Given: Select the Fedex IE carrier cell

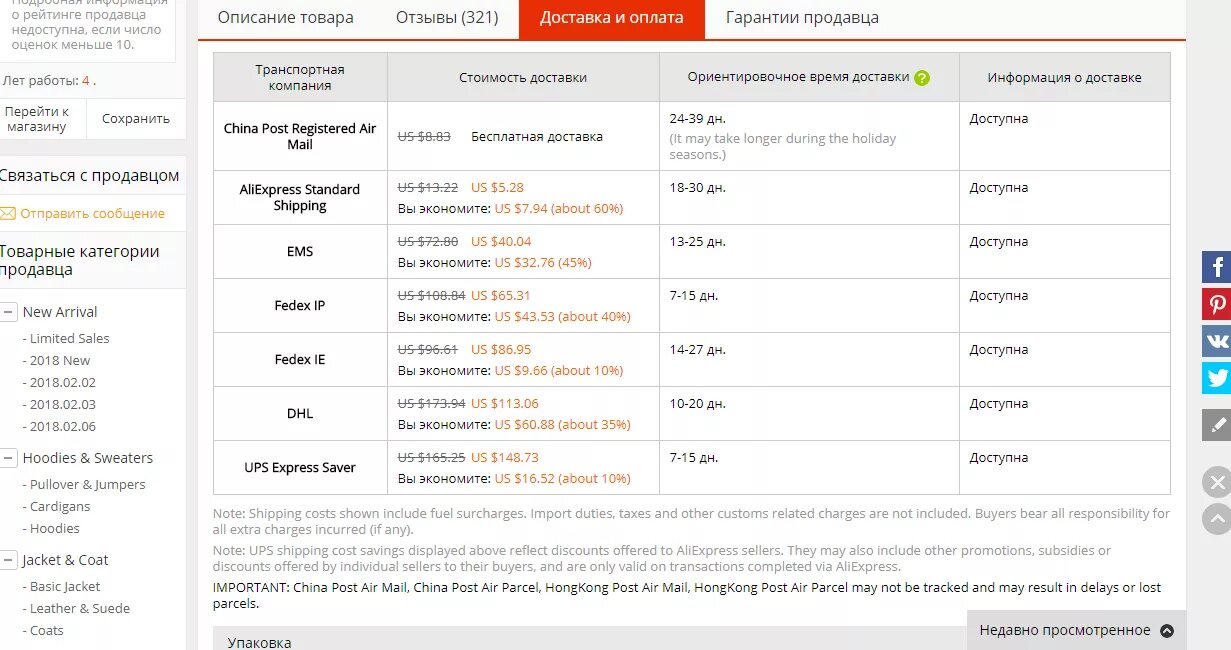Looking at the screenshot, I should [x=300, y=359].
